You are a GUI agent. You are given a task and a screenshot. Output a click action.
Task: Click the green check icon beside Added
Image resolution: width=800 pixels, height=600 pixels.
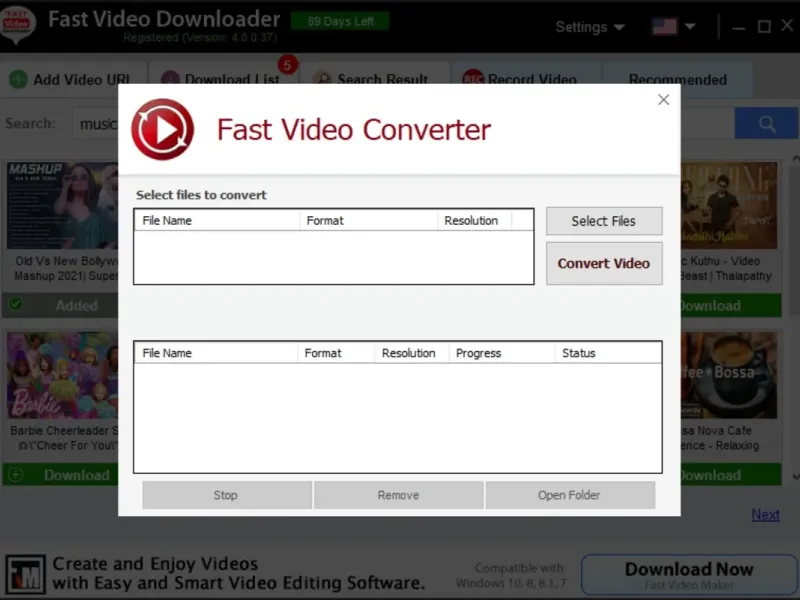(15, 305)
